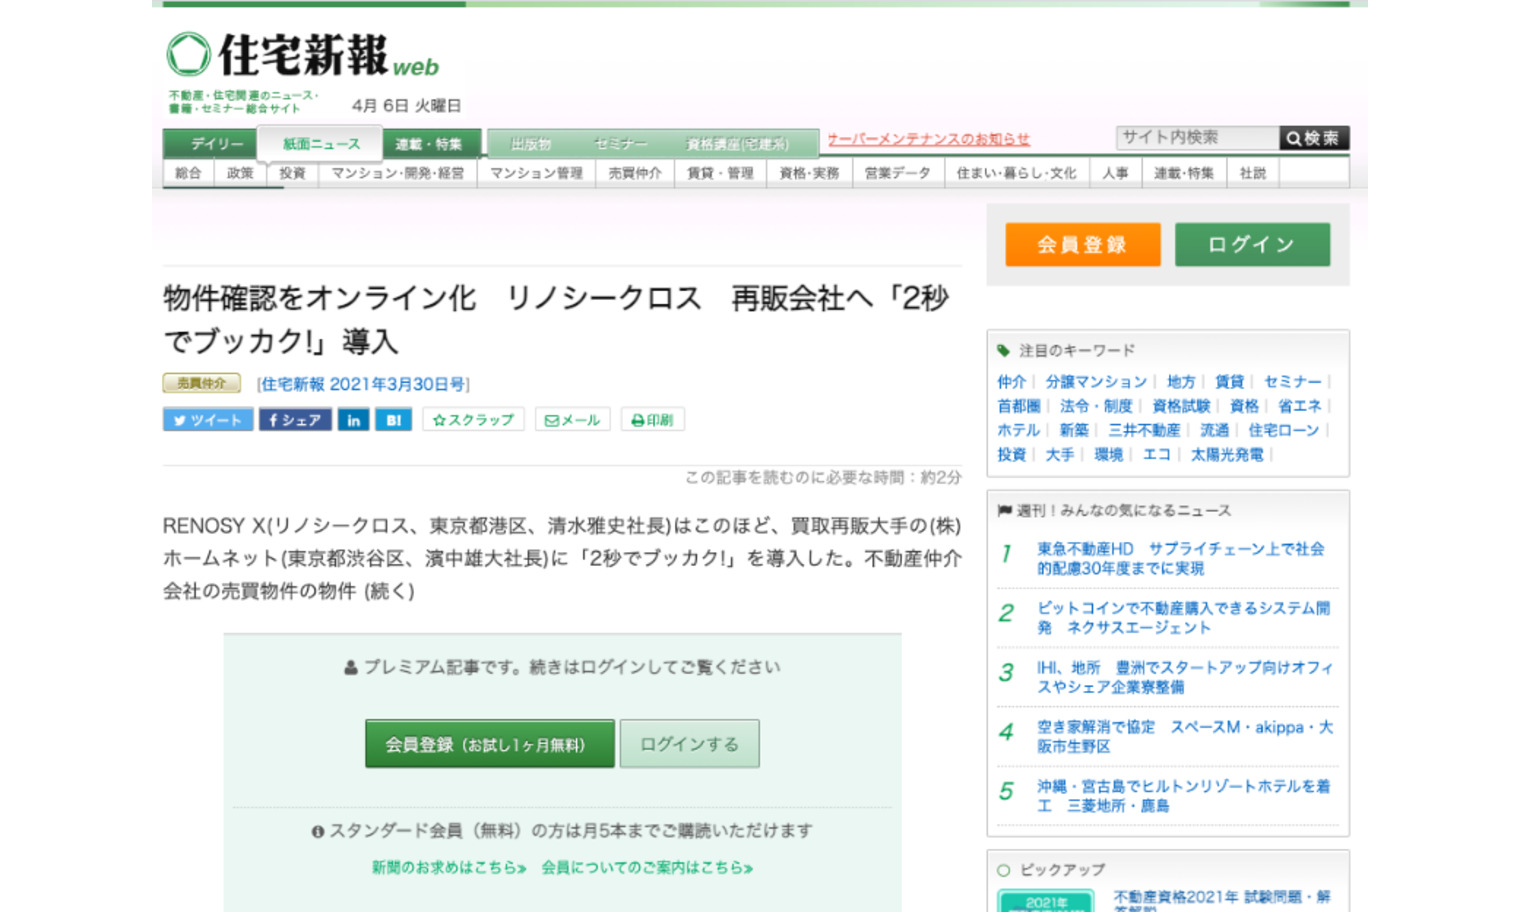Click the 仲介 keyword link

[1012, 381]
